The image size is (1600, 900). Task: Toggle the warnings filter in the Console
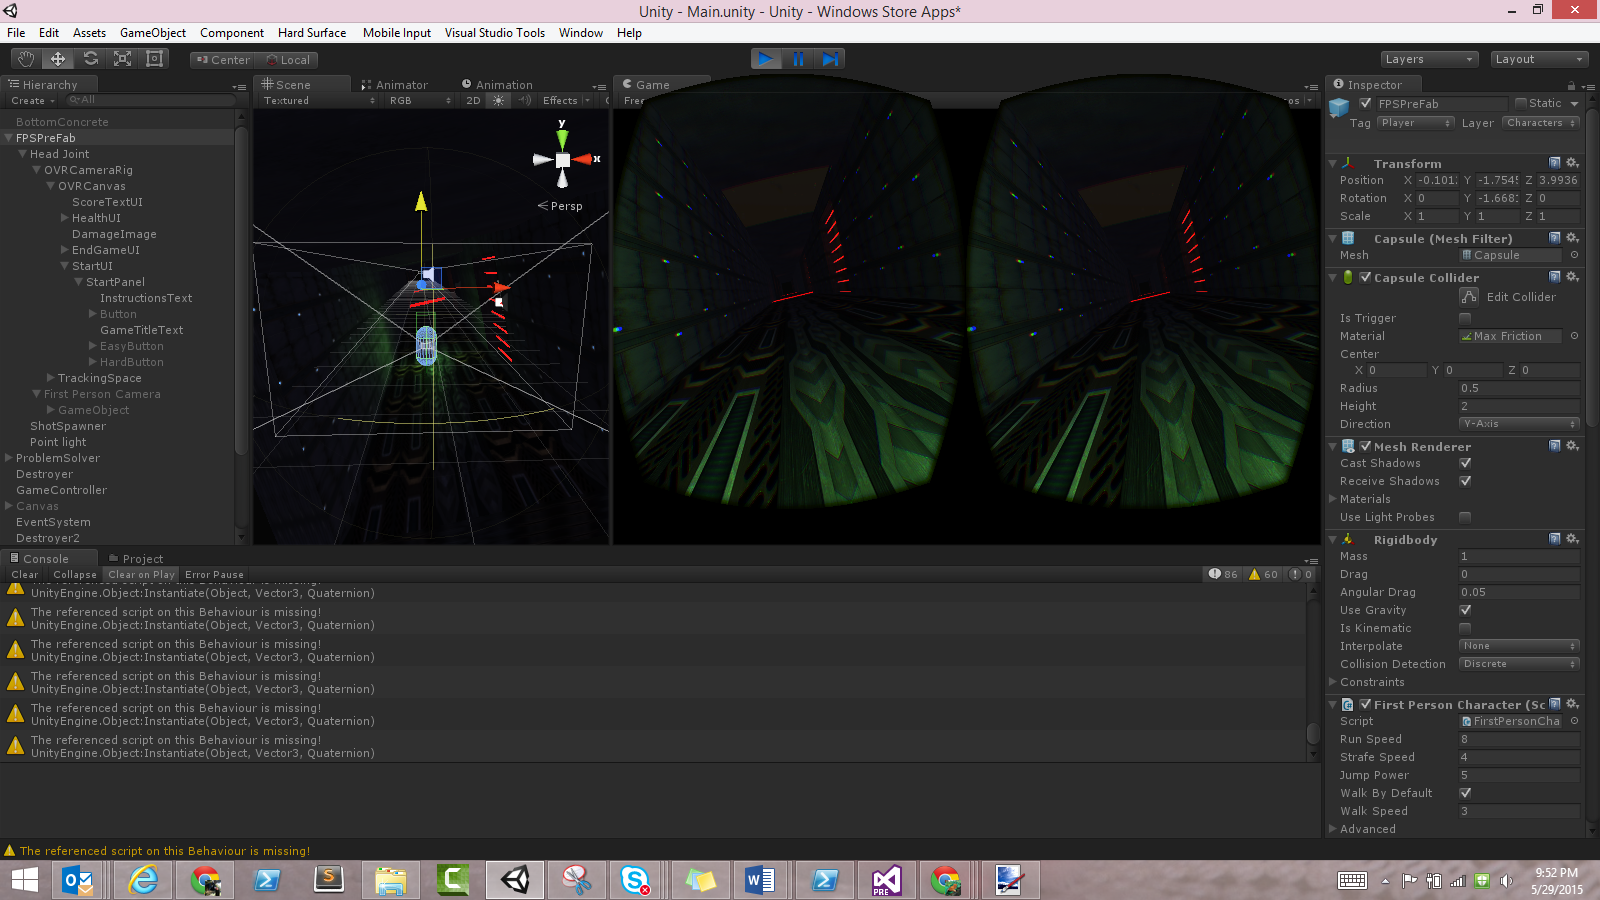click(1263, 574)
